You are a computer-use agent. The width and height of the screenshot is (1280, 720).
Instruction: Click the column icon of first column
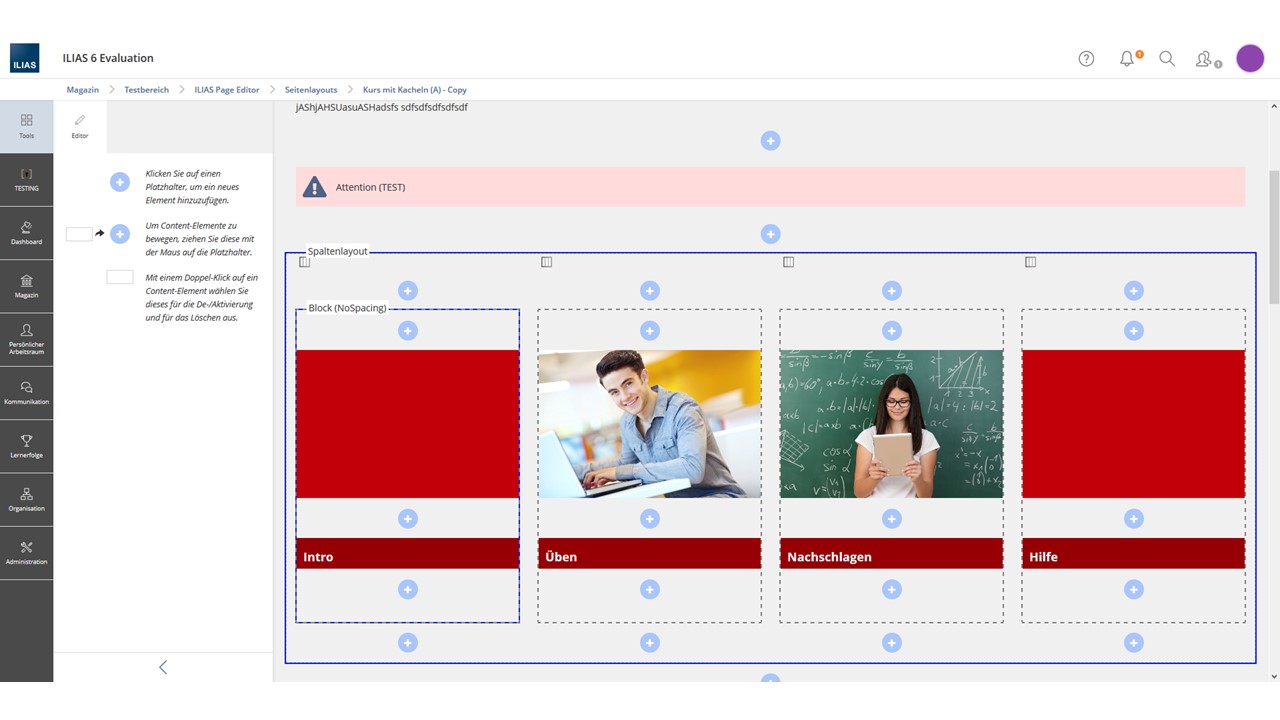[305, 262]
